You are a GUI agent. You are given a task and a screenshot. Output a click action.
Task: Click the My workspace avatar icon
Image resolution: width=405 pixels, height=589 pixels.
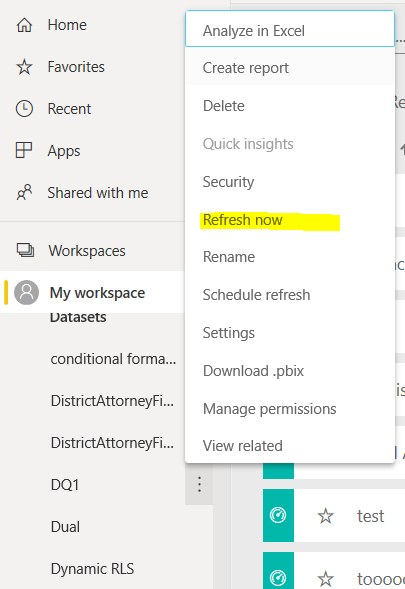tap(27, 292)
